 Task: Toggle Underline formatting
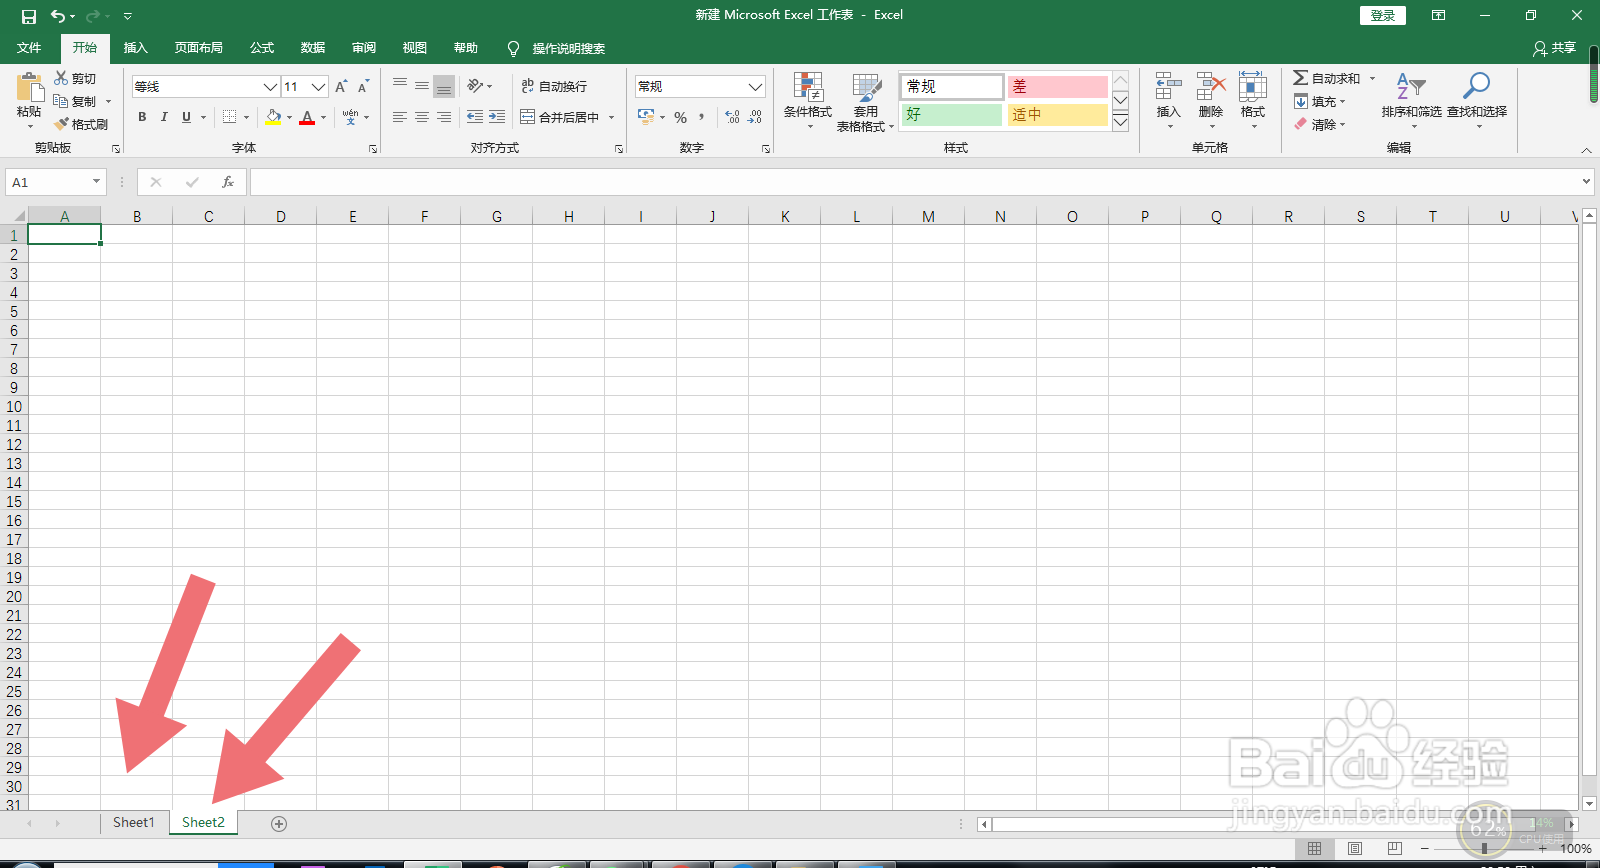(x=186, y=117)
